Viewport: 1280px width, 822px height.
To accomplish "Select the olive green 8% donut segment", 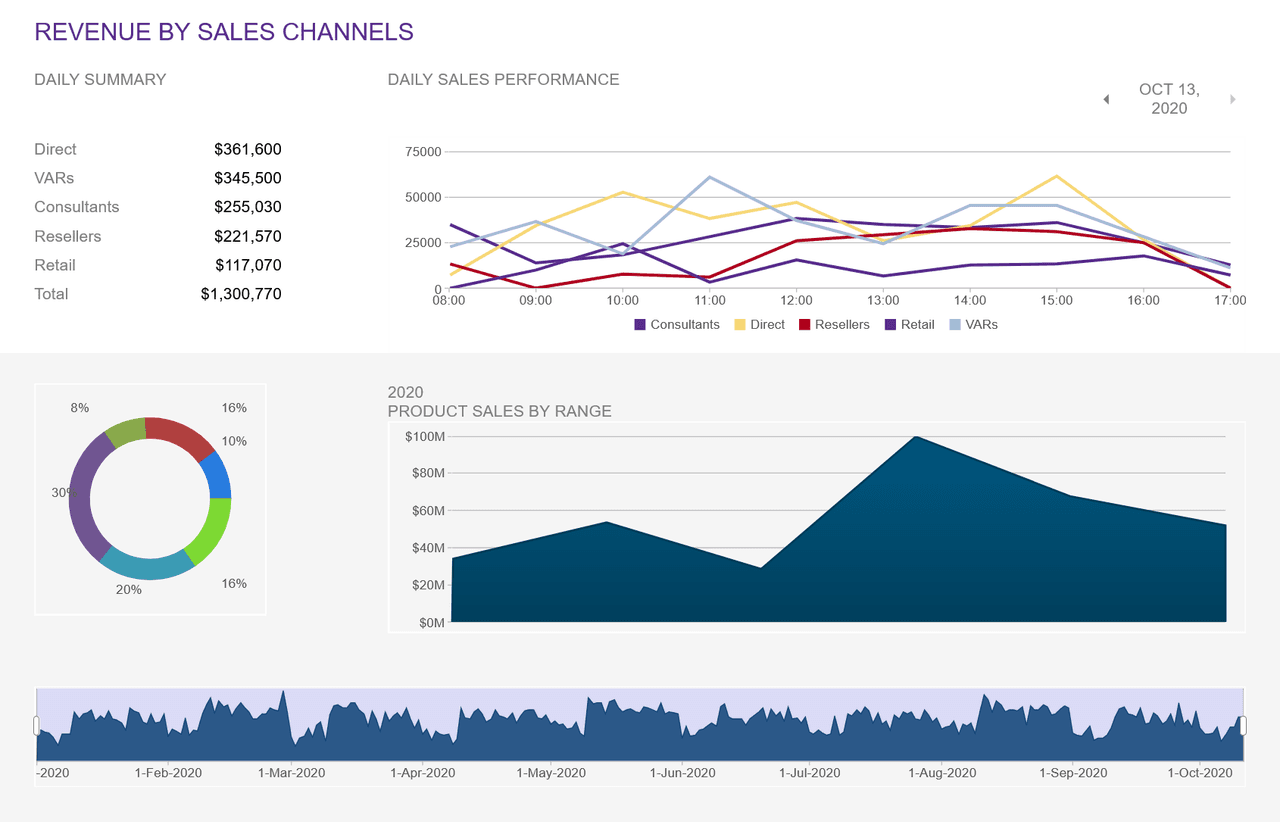I will point(126,431).
